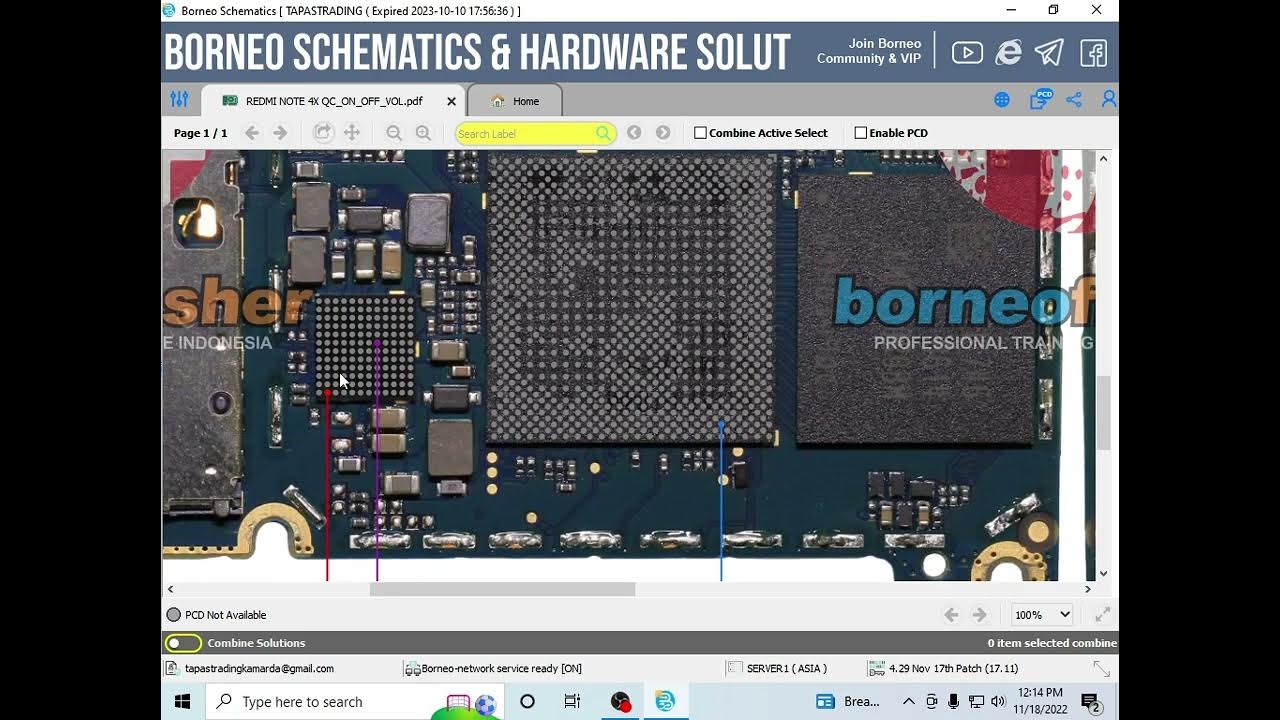1280x720 pixels.
Task: Click the volume speaker tray icon
Action: (997, 702)
